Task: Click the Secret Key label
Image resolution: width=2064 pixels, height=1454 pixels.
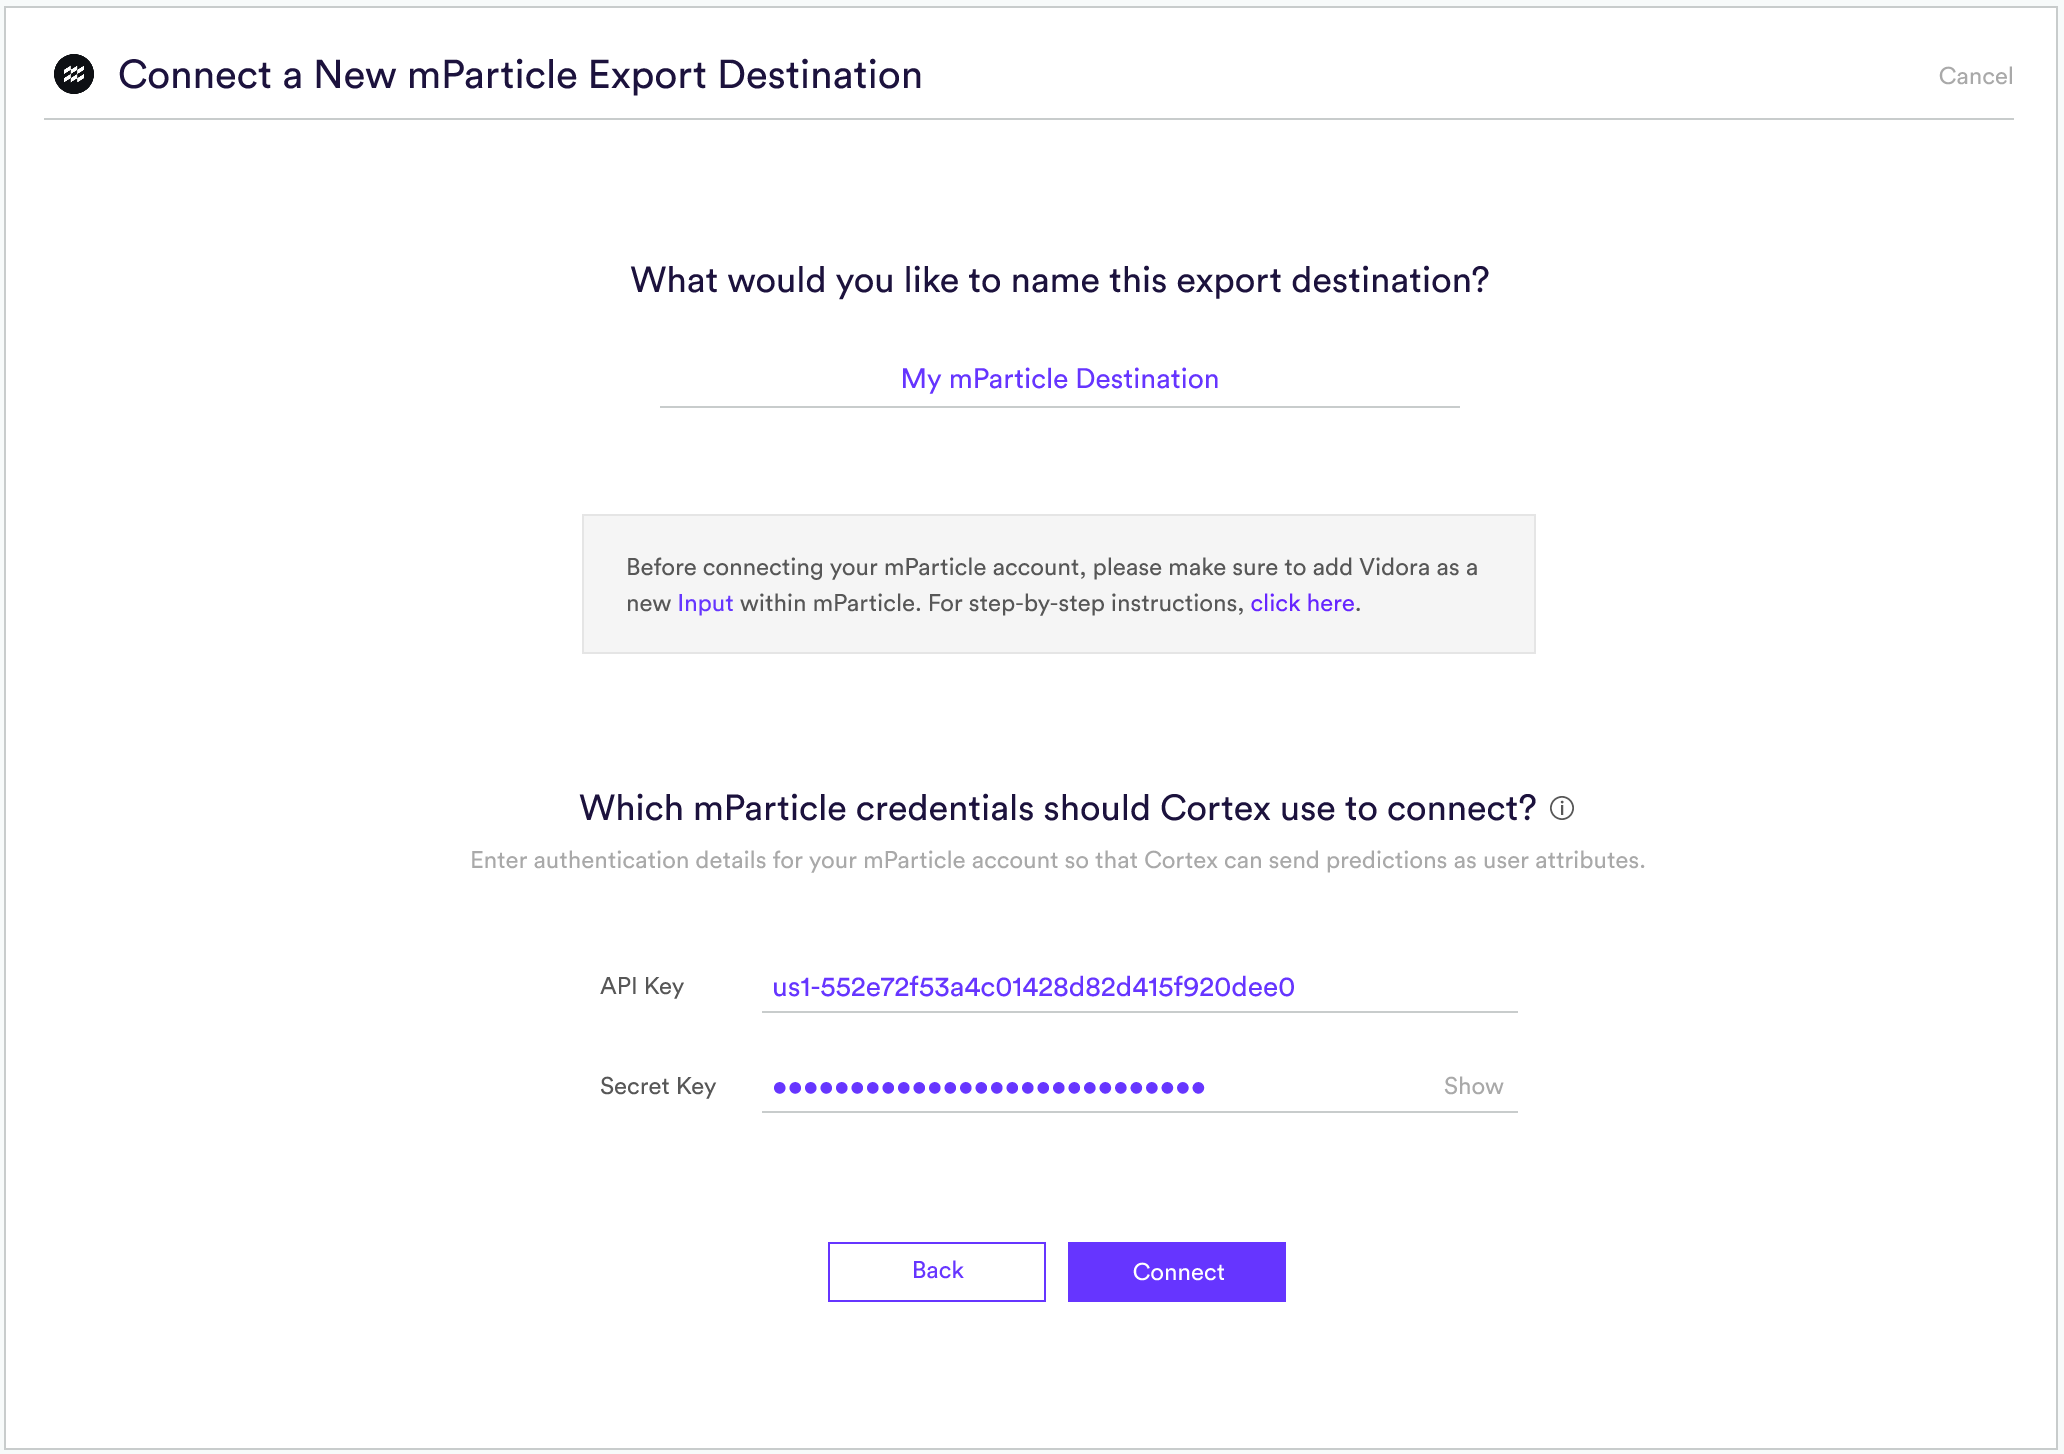Action: pyautogui.click(x=658, y=1086)
